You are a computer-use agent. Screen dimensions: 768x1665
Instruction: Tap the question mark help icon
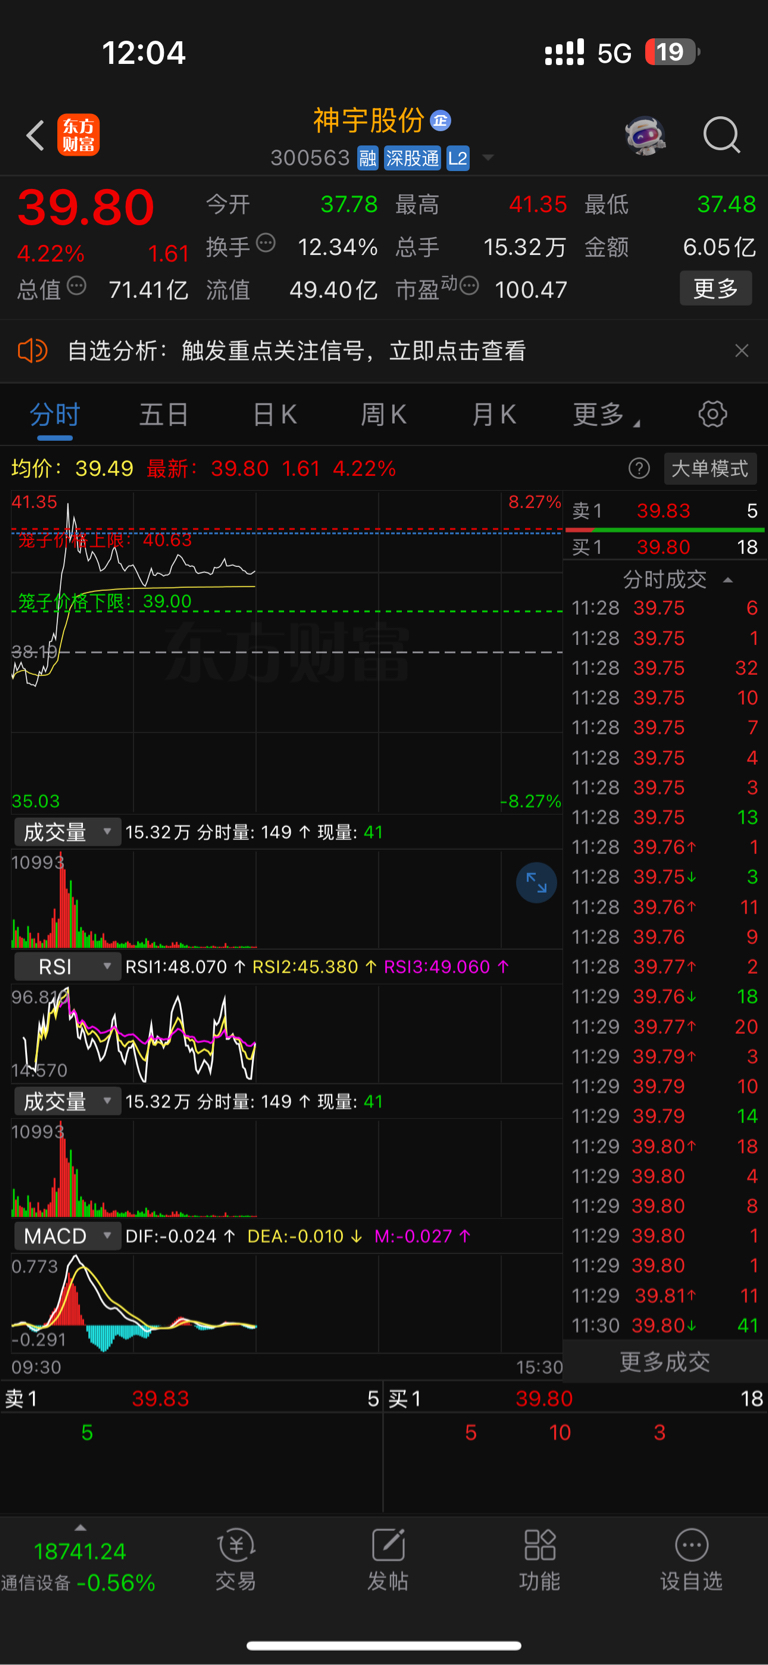pyautogui.click(x=639, y=468)
